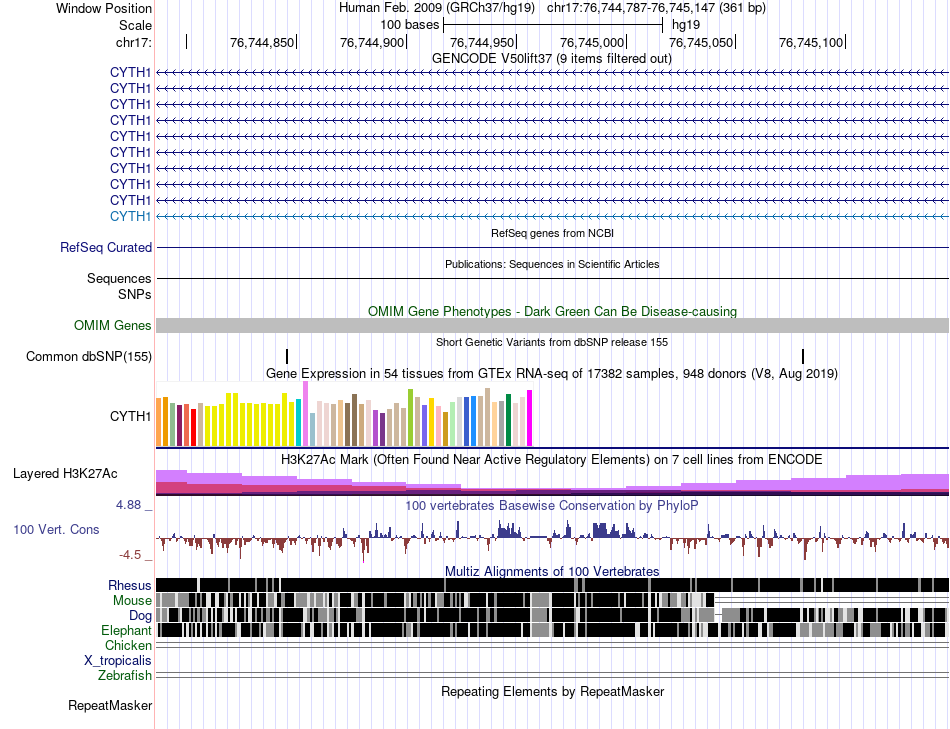
Task: Click the topmost CYTH1 transcript label
Action: pyautogui.click(x=130, y=73)
